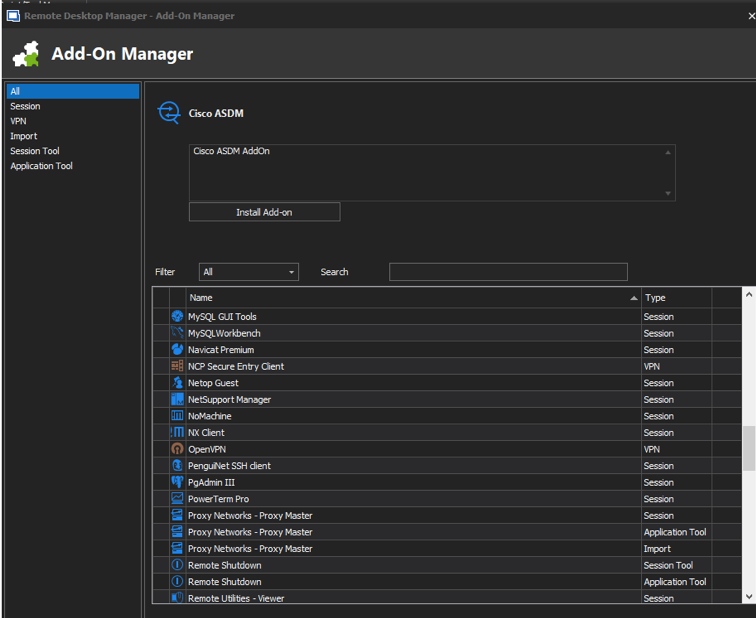
Task: Choose the Application Tool category
Action: click(x=41, y=166)
